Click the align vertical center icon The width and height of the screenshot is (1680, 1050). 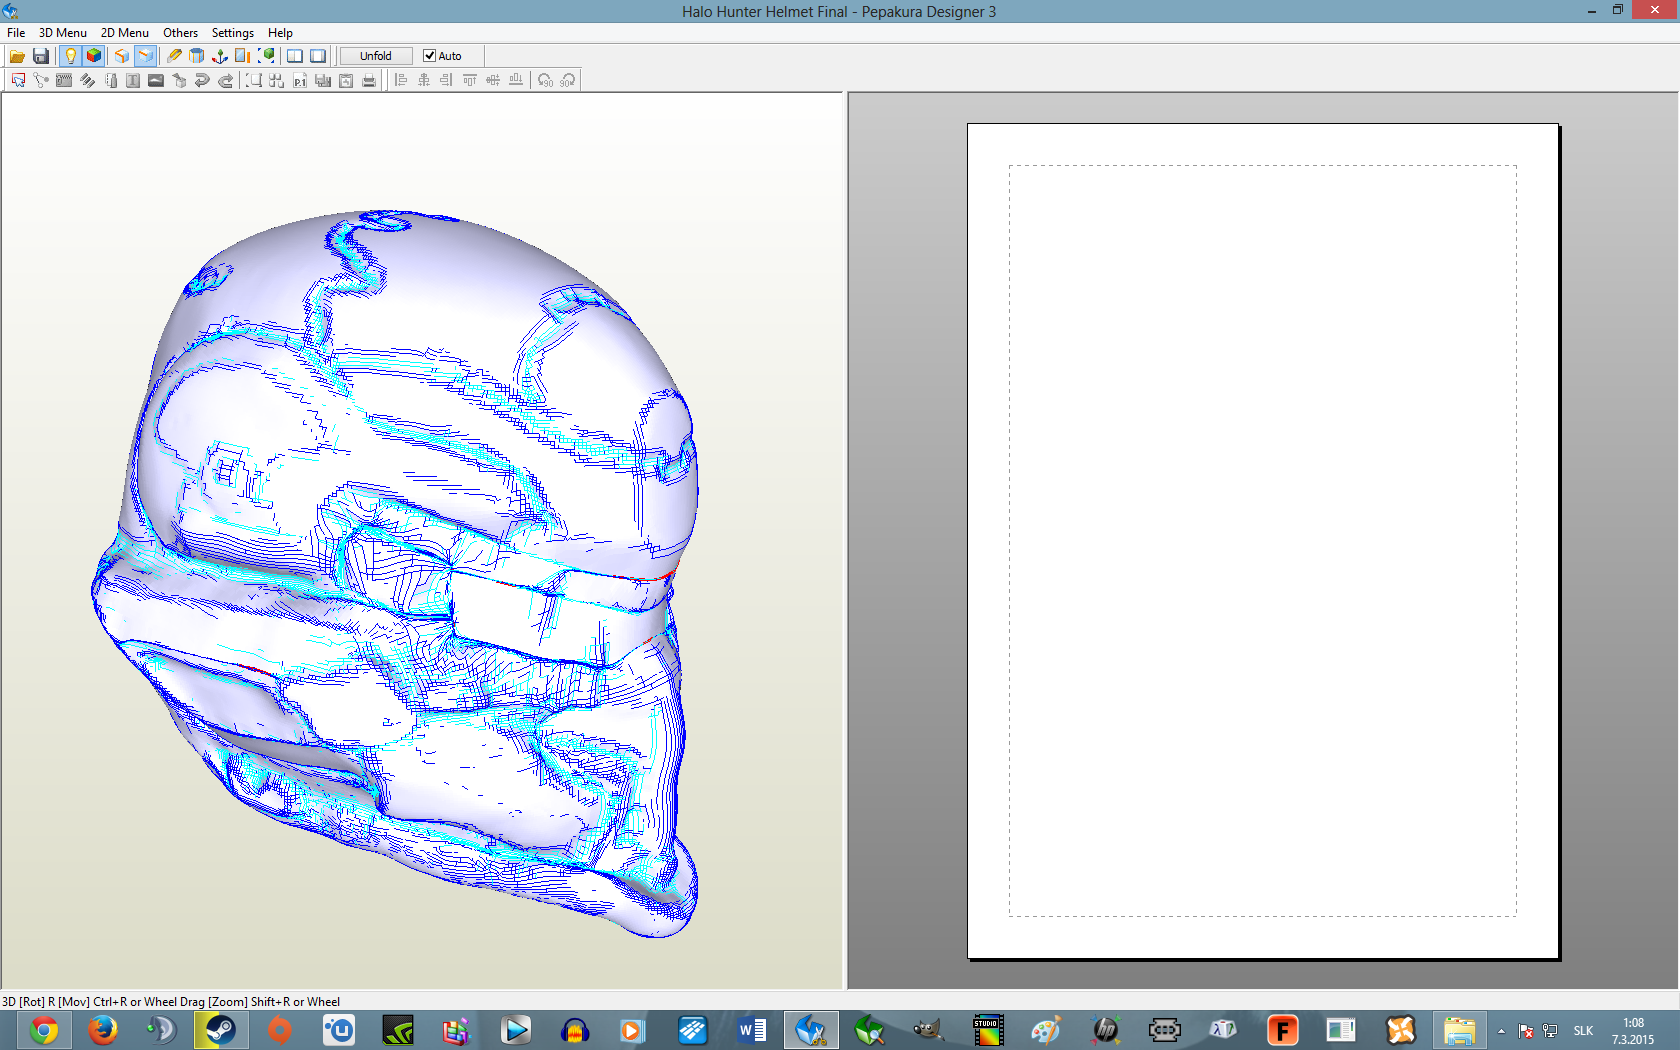[493, 81]
